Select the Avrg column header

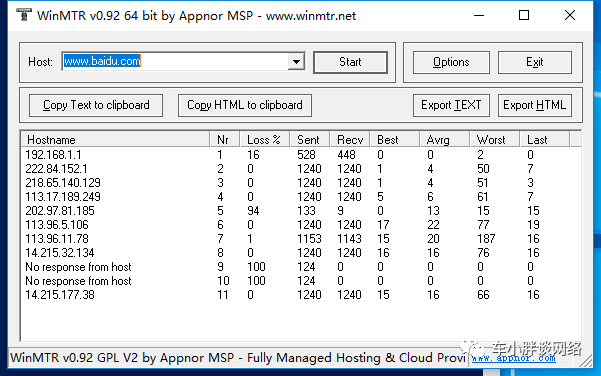(x=445, y=140)
